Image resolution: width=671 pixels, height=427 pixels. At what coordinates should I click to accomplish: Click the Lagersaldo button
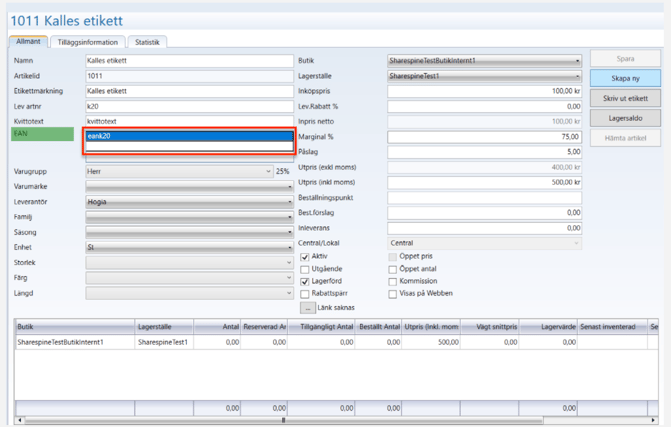[x=625, y=118]
